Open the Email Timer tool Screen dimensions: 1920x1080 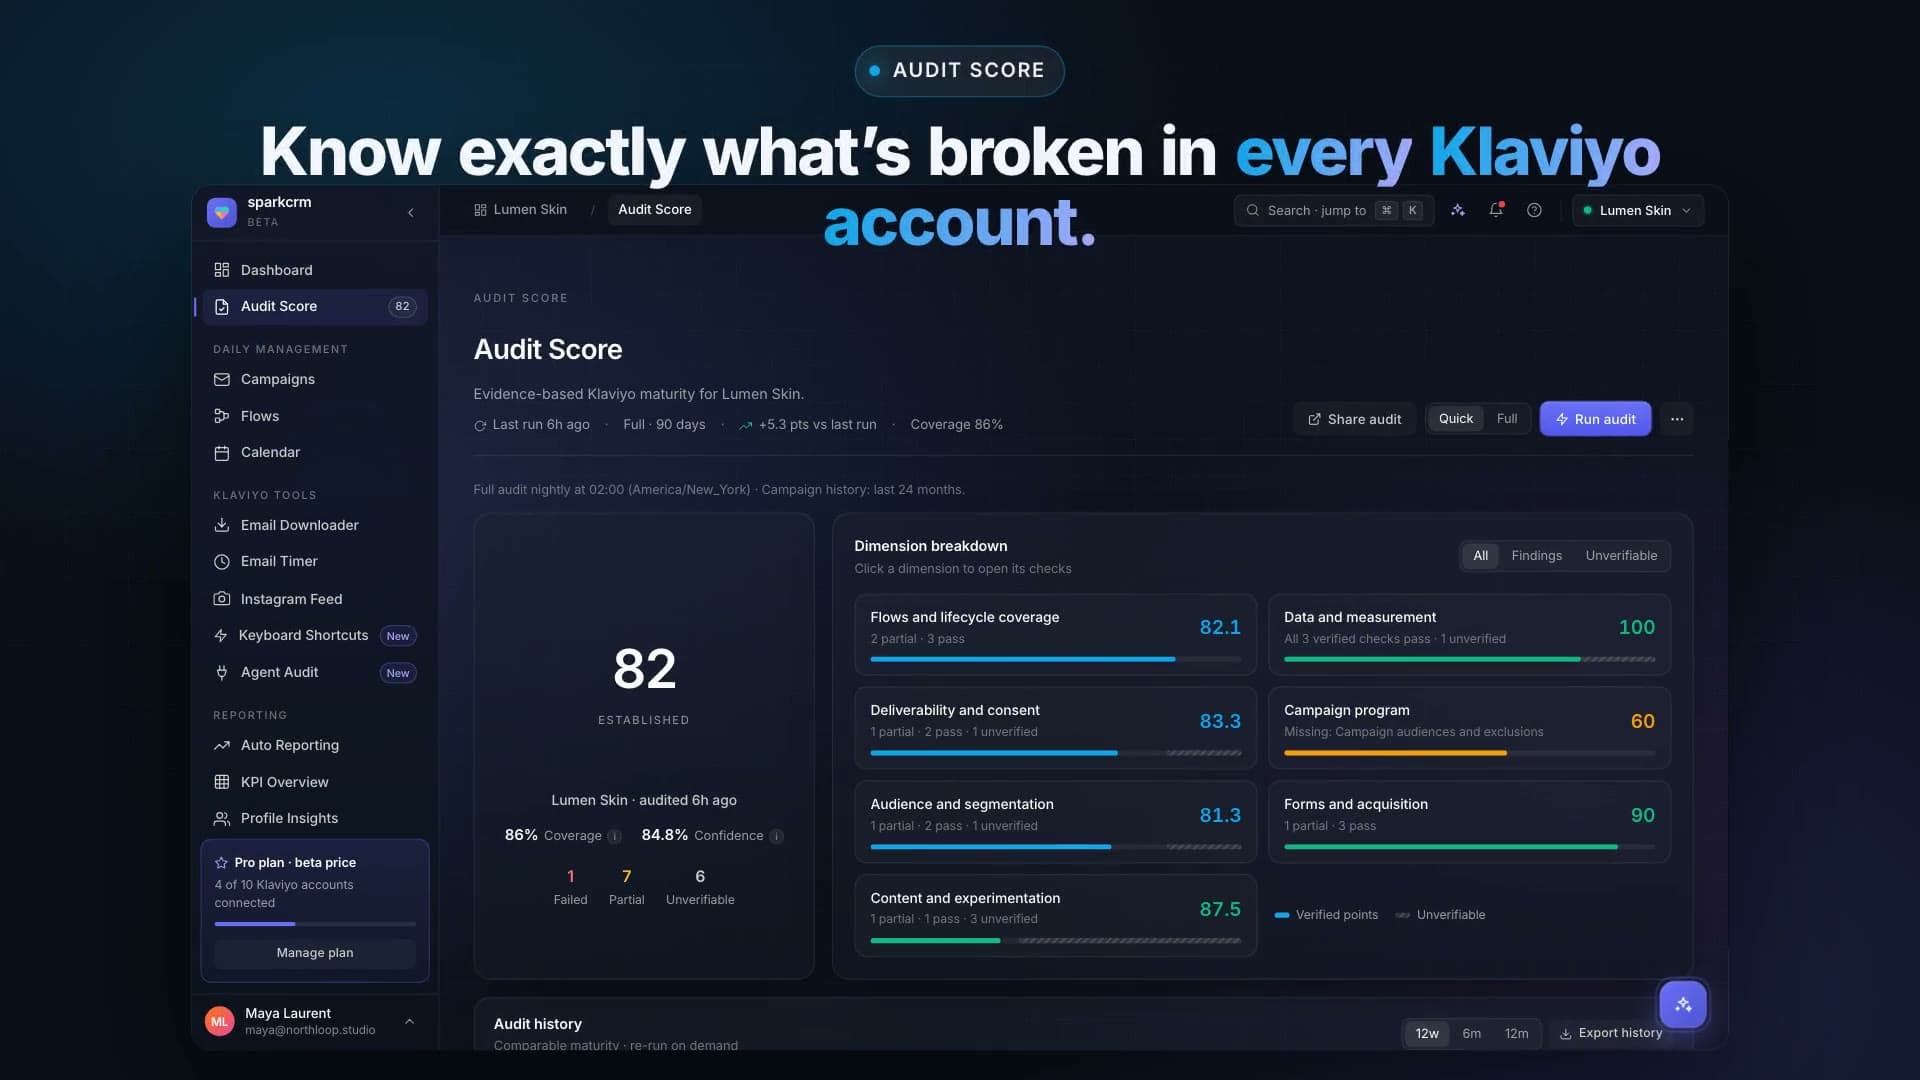tap(315, 561)
